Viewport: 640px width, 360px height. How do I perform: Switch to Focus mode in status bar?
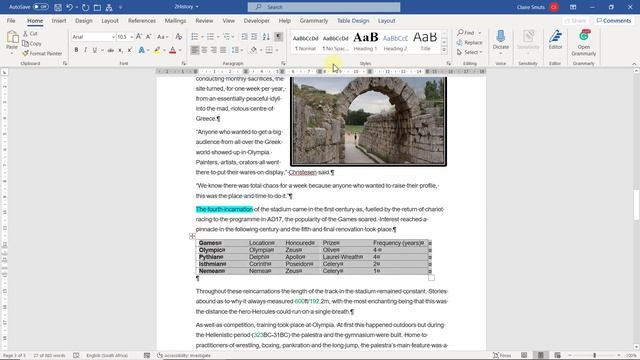(502, 356)
